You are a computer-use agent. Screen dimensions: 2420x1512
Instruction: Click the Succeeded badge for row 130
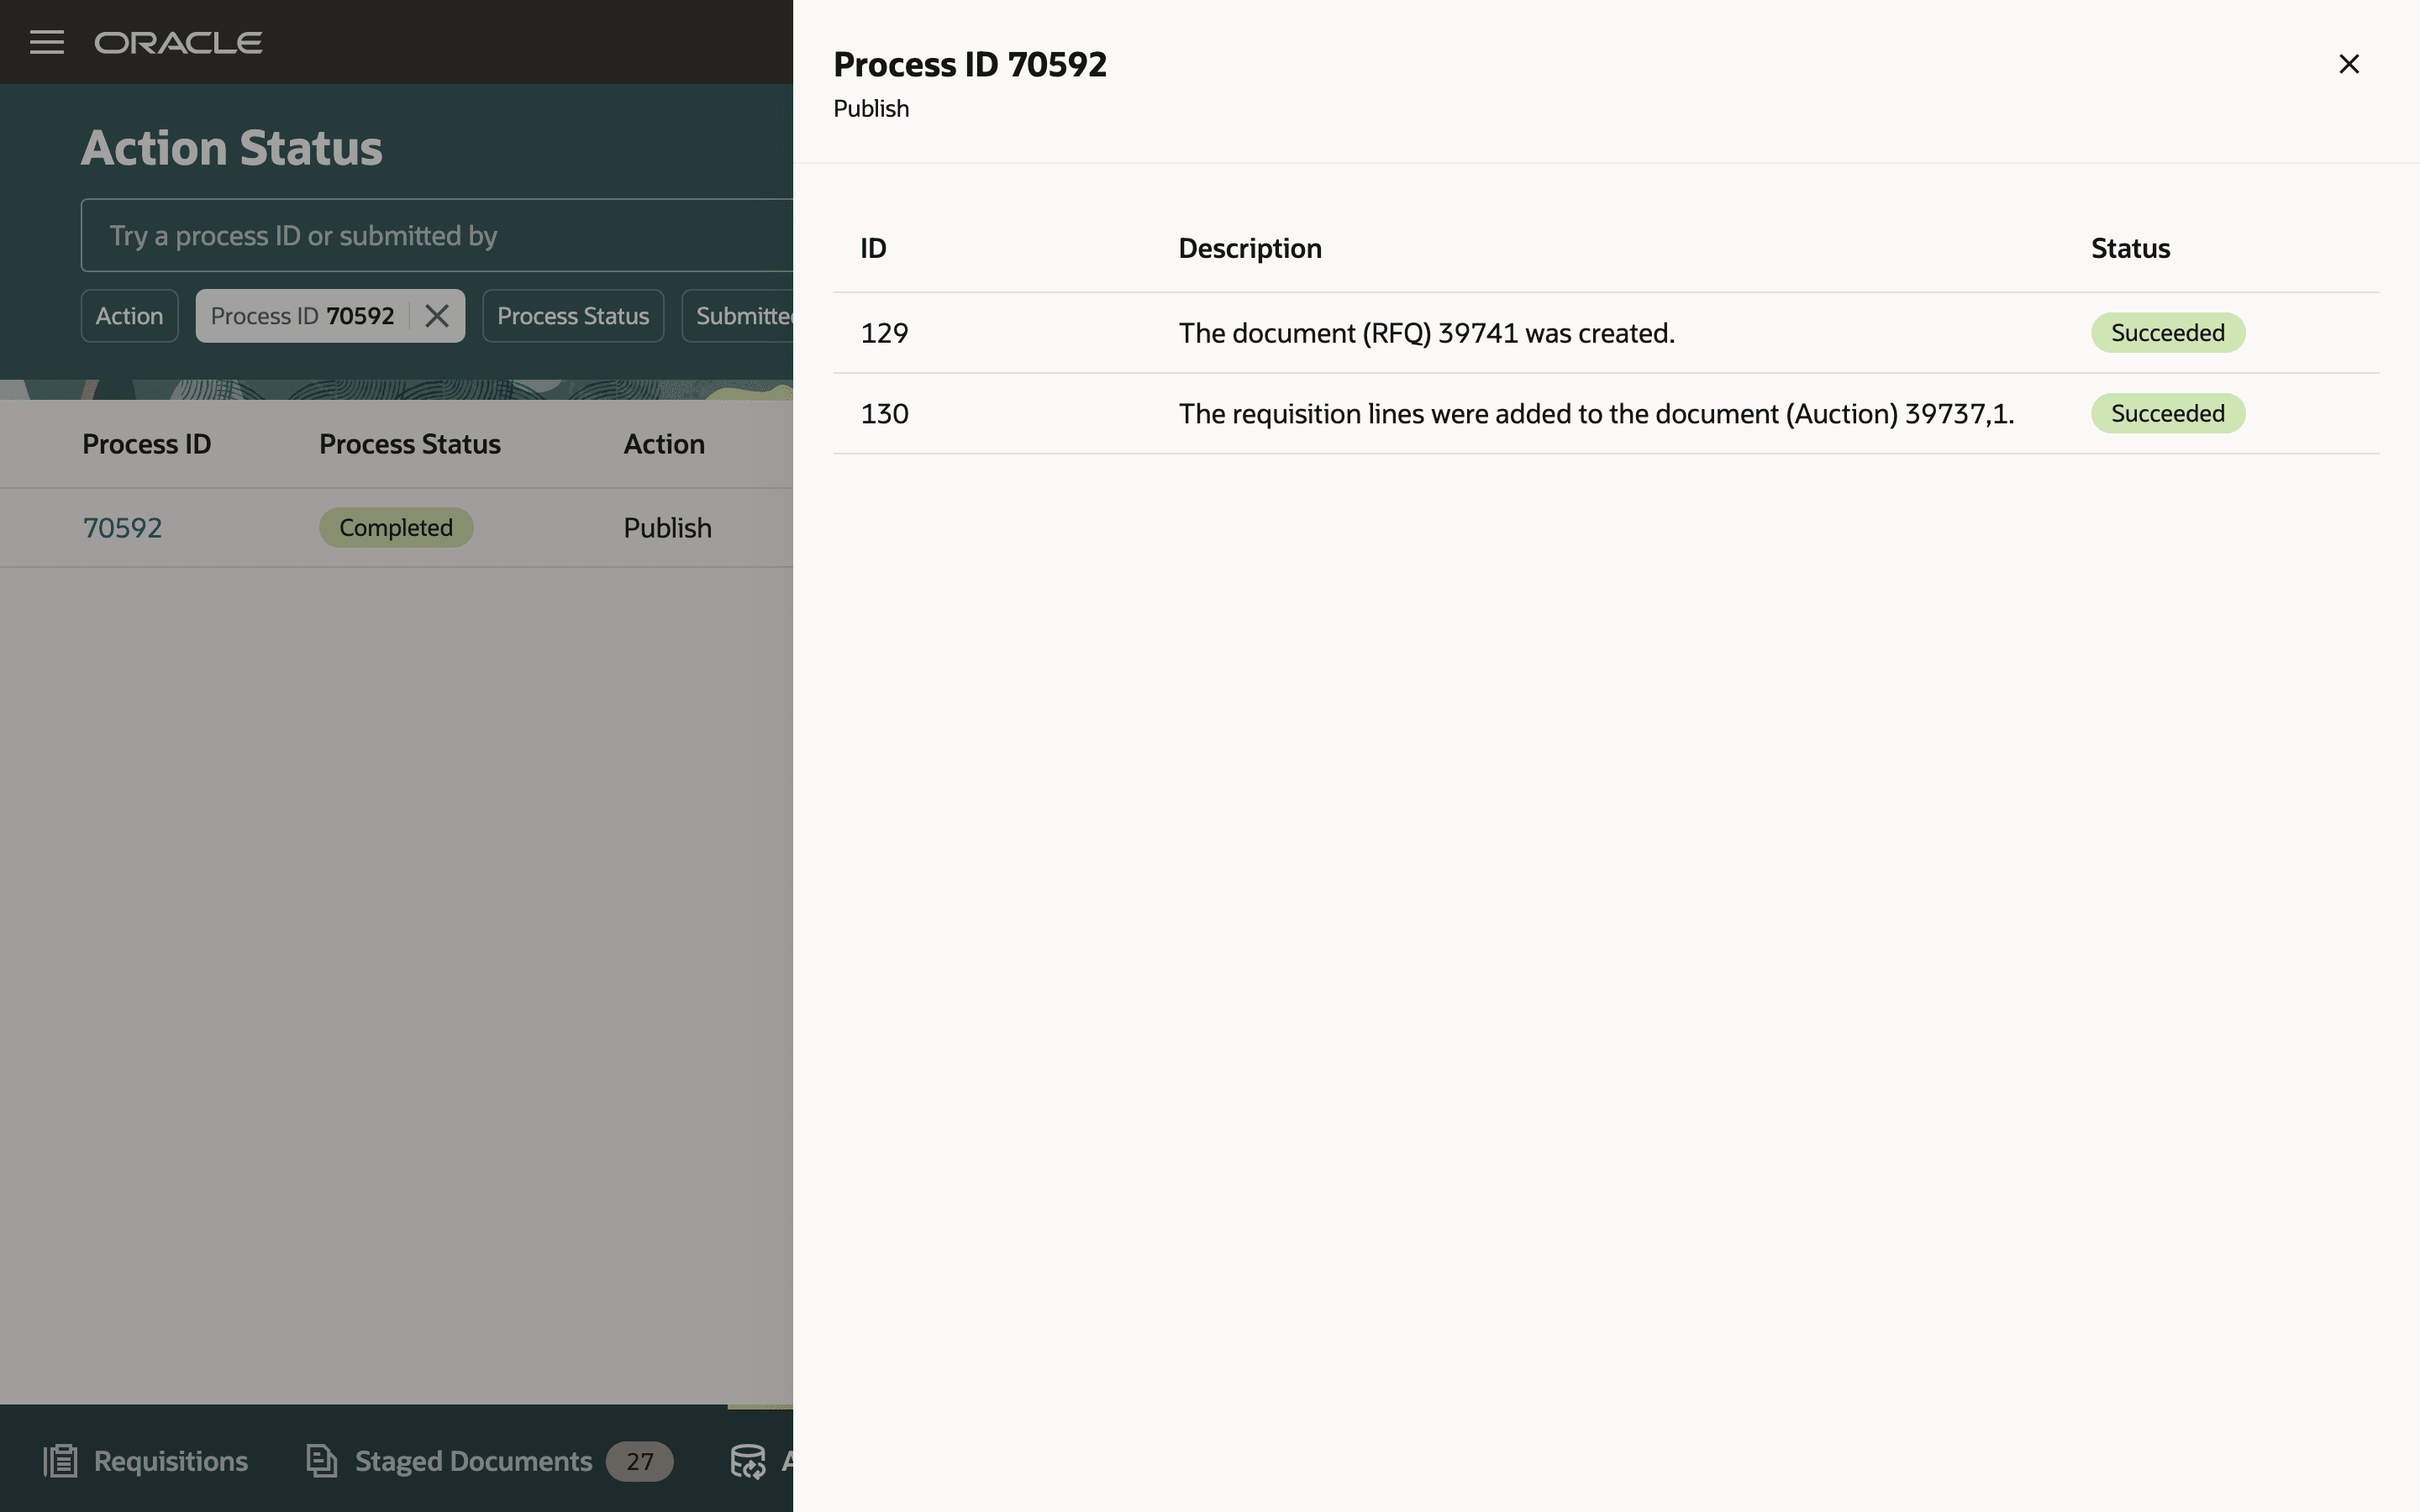tap(2167, 412)
